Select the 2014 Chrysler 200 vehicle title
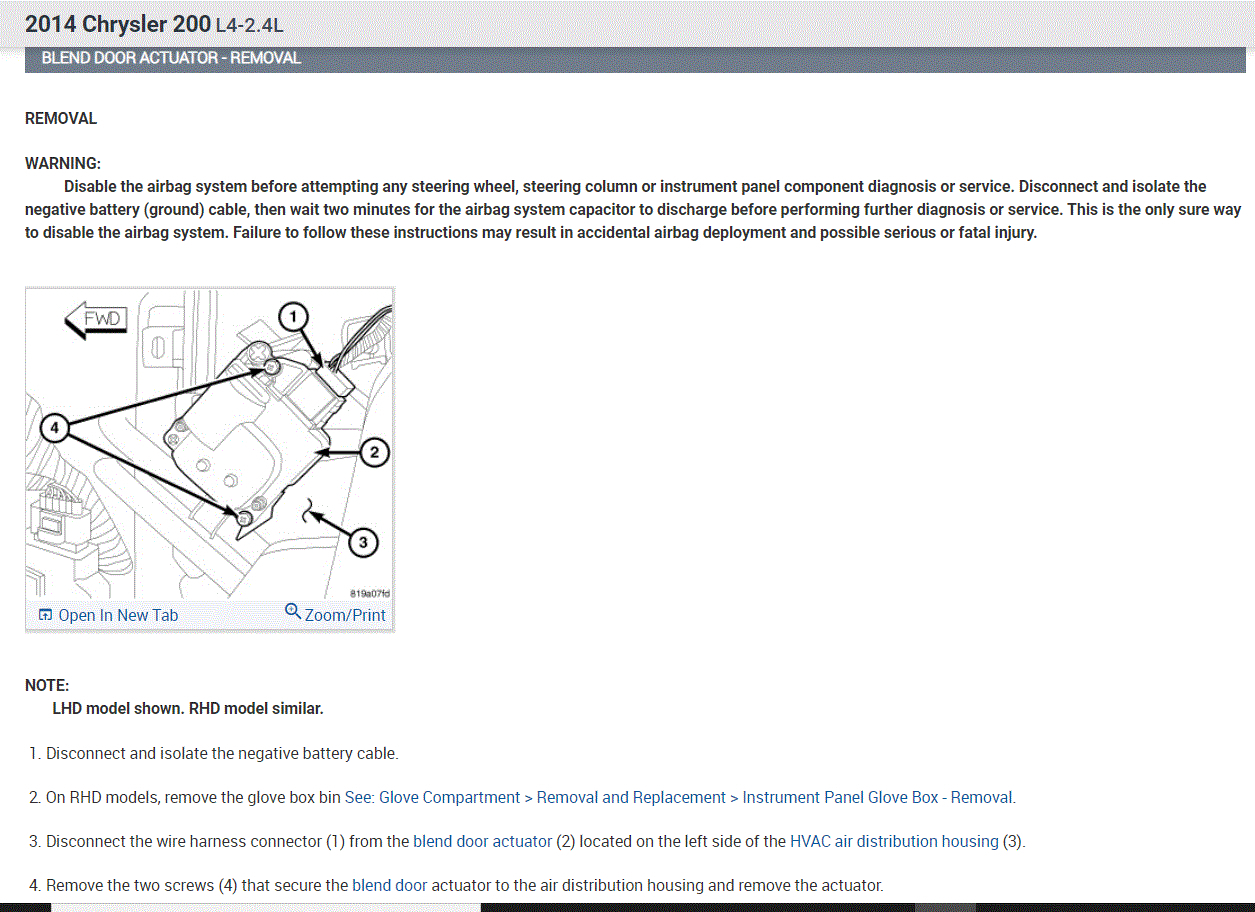The height and width of the screenshot is (912, 1255). [x=118, y=23]
